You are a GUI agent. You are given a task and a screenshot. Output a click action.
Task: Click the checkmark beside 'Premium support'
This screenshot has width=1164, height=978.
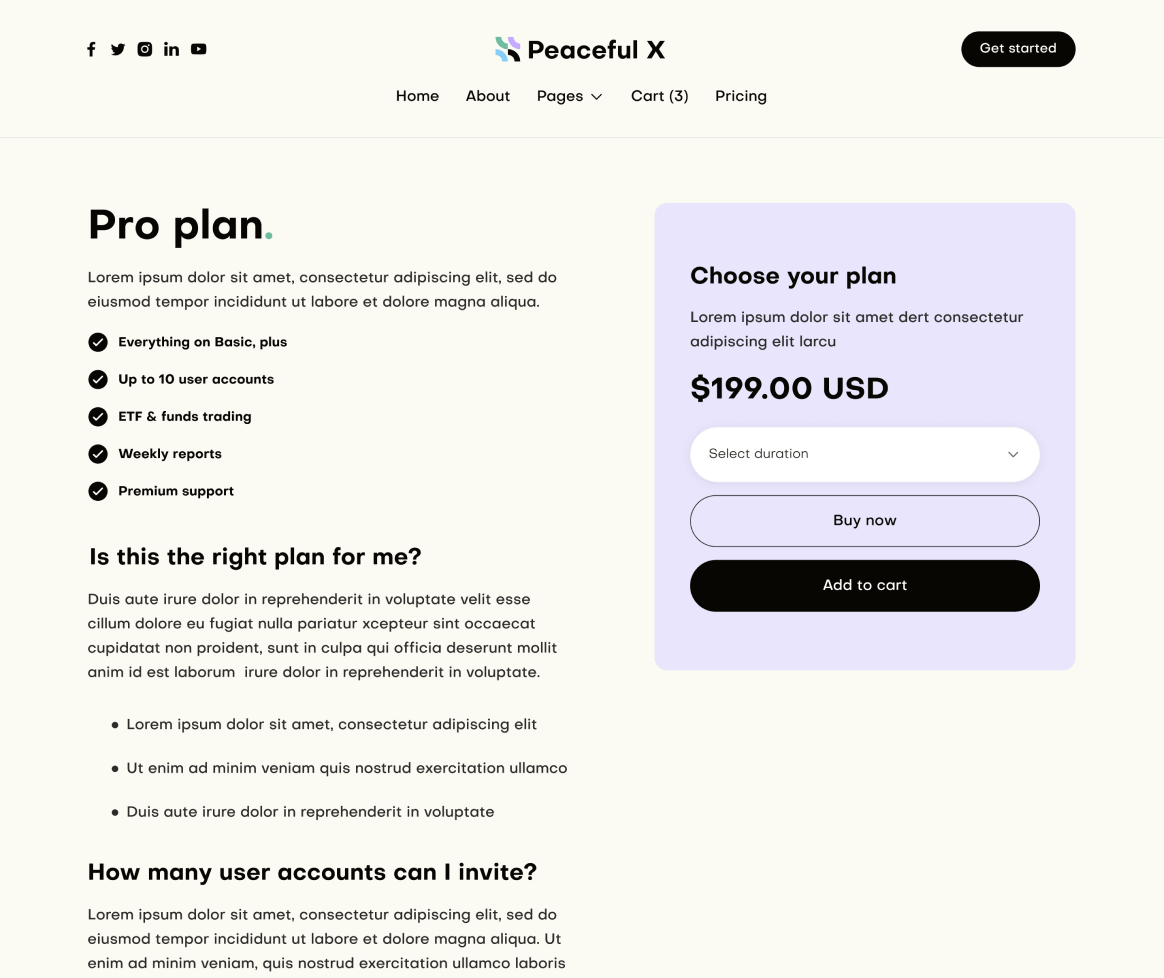point(98,491)
